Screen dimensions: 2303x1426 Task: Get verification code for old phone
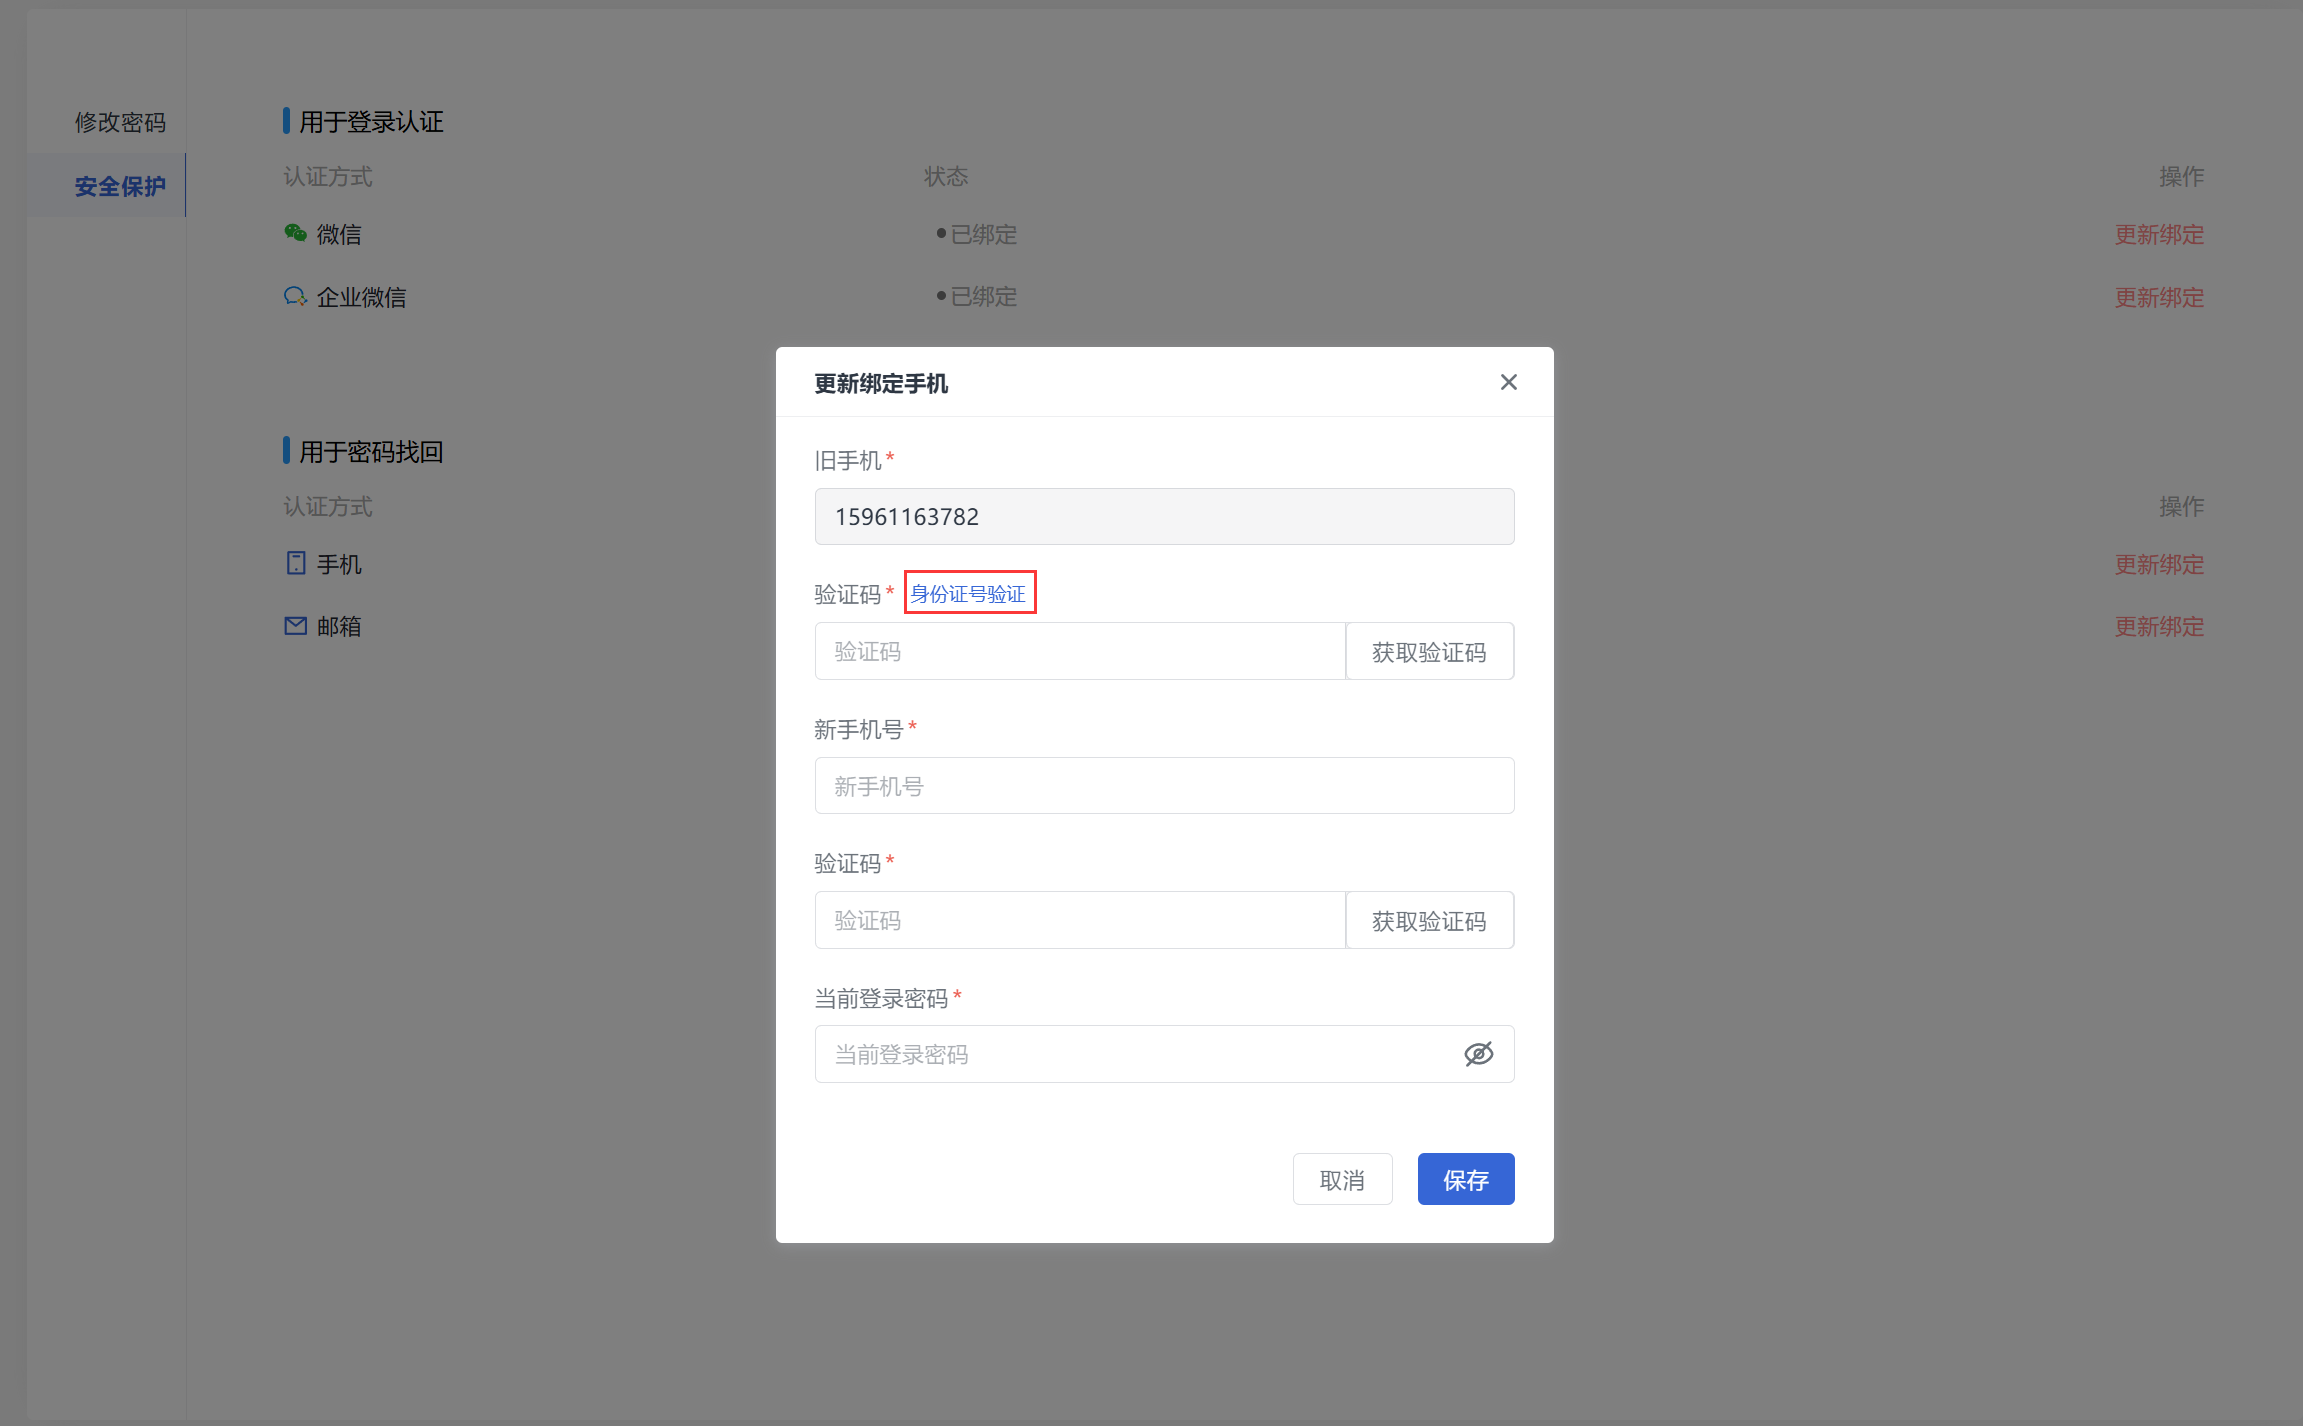click(1428, 652)
